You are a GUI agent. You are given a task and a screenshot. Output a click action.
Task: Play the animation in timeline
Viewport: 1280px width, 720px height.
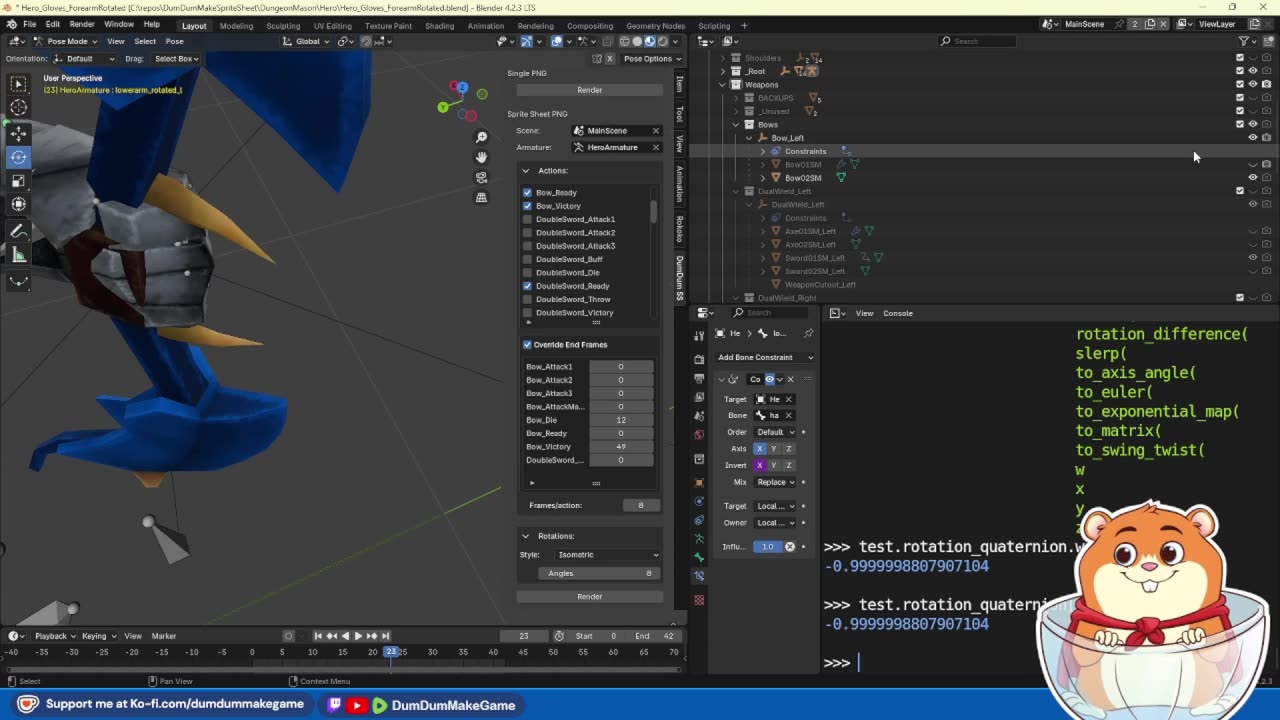(358, 636)
